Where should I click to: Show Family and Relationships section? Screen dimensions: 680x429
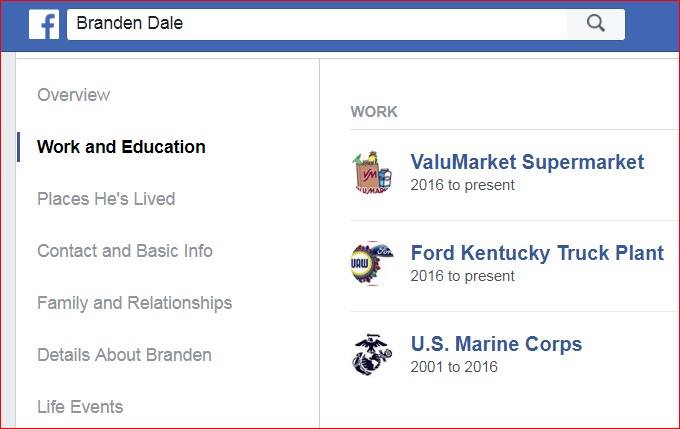(x=134, y=303)
